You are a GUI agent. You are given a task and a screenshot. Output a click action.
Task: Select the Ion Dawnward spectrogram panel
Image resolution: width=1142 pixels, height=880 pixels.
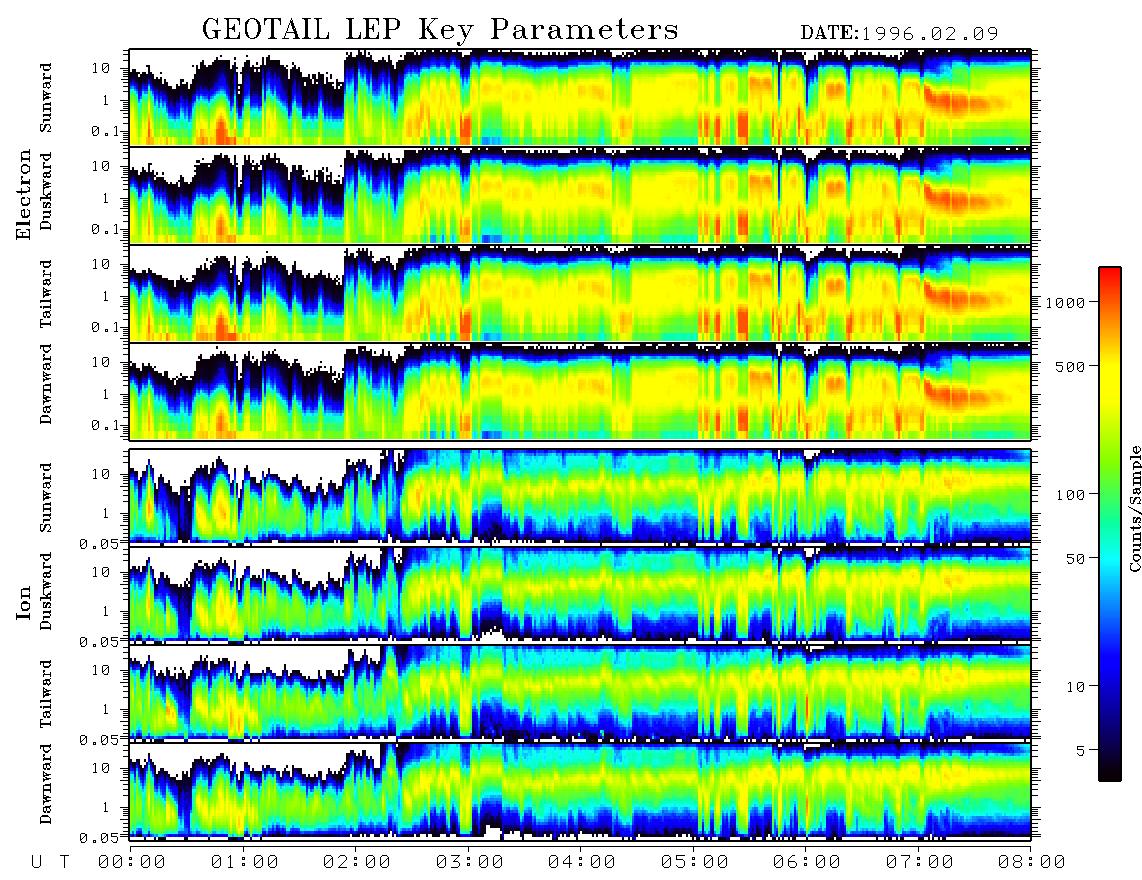pyautogui.click(x=580, y=790)
